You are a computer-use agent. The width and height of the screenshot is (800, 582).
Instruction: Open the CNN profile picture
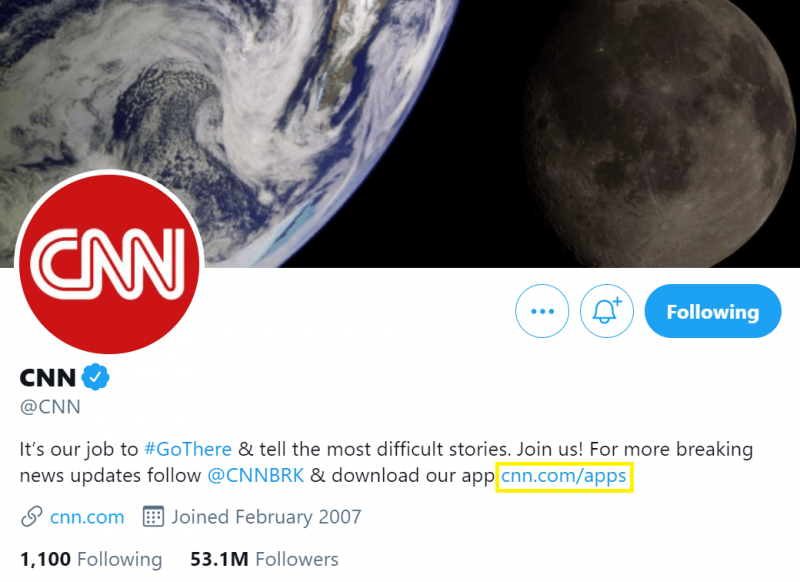click(x=110, y=263)
